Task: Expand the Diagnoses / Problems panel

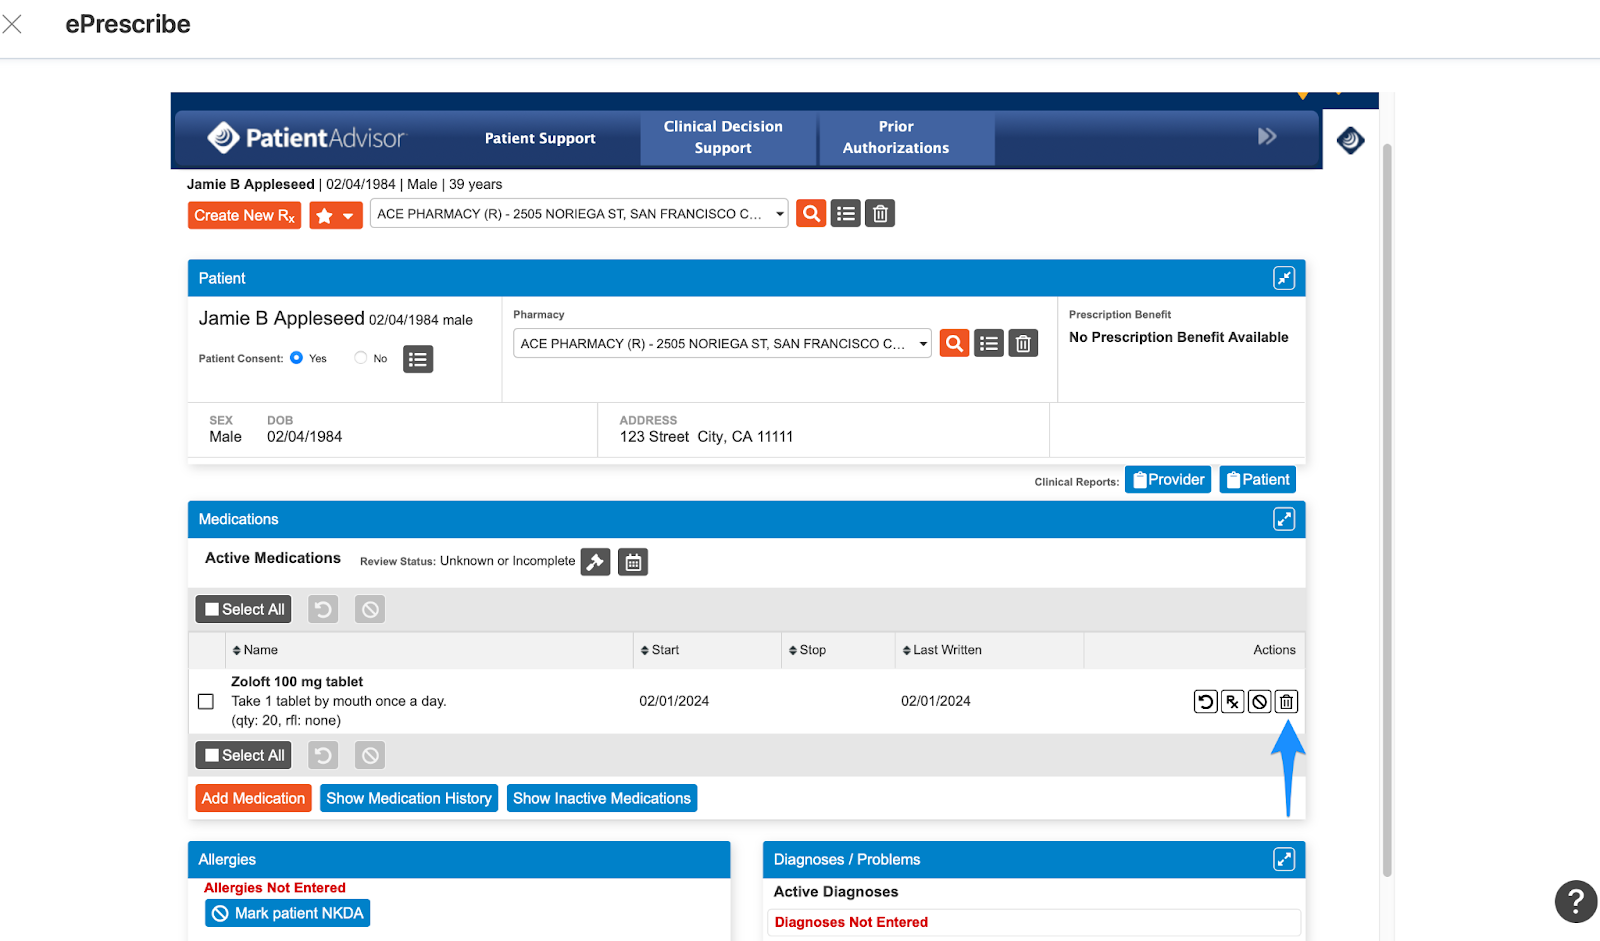Action: pyautogui.click(x=1284, y=859)
